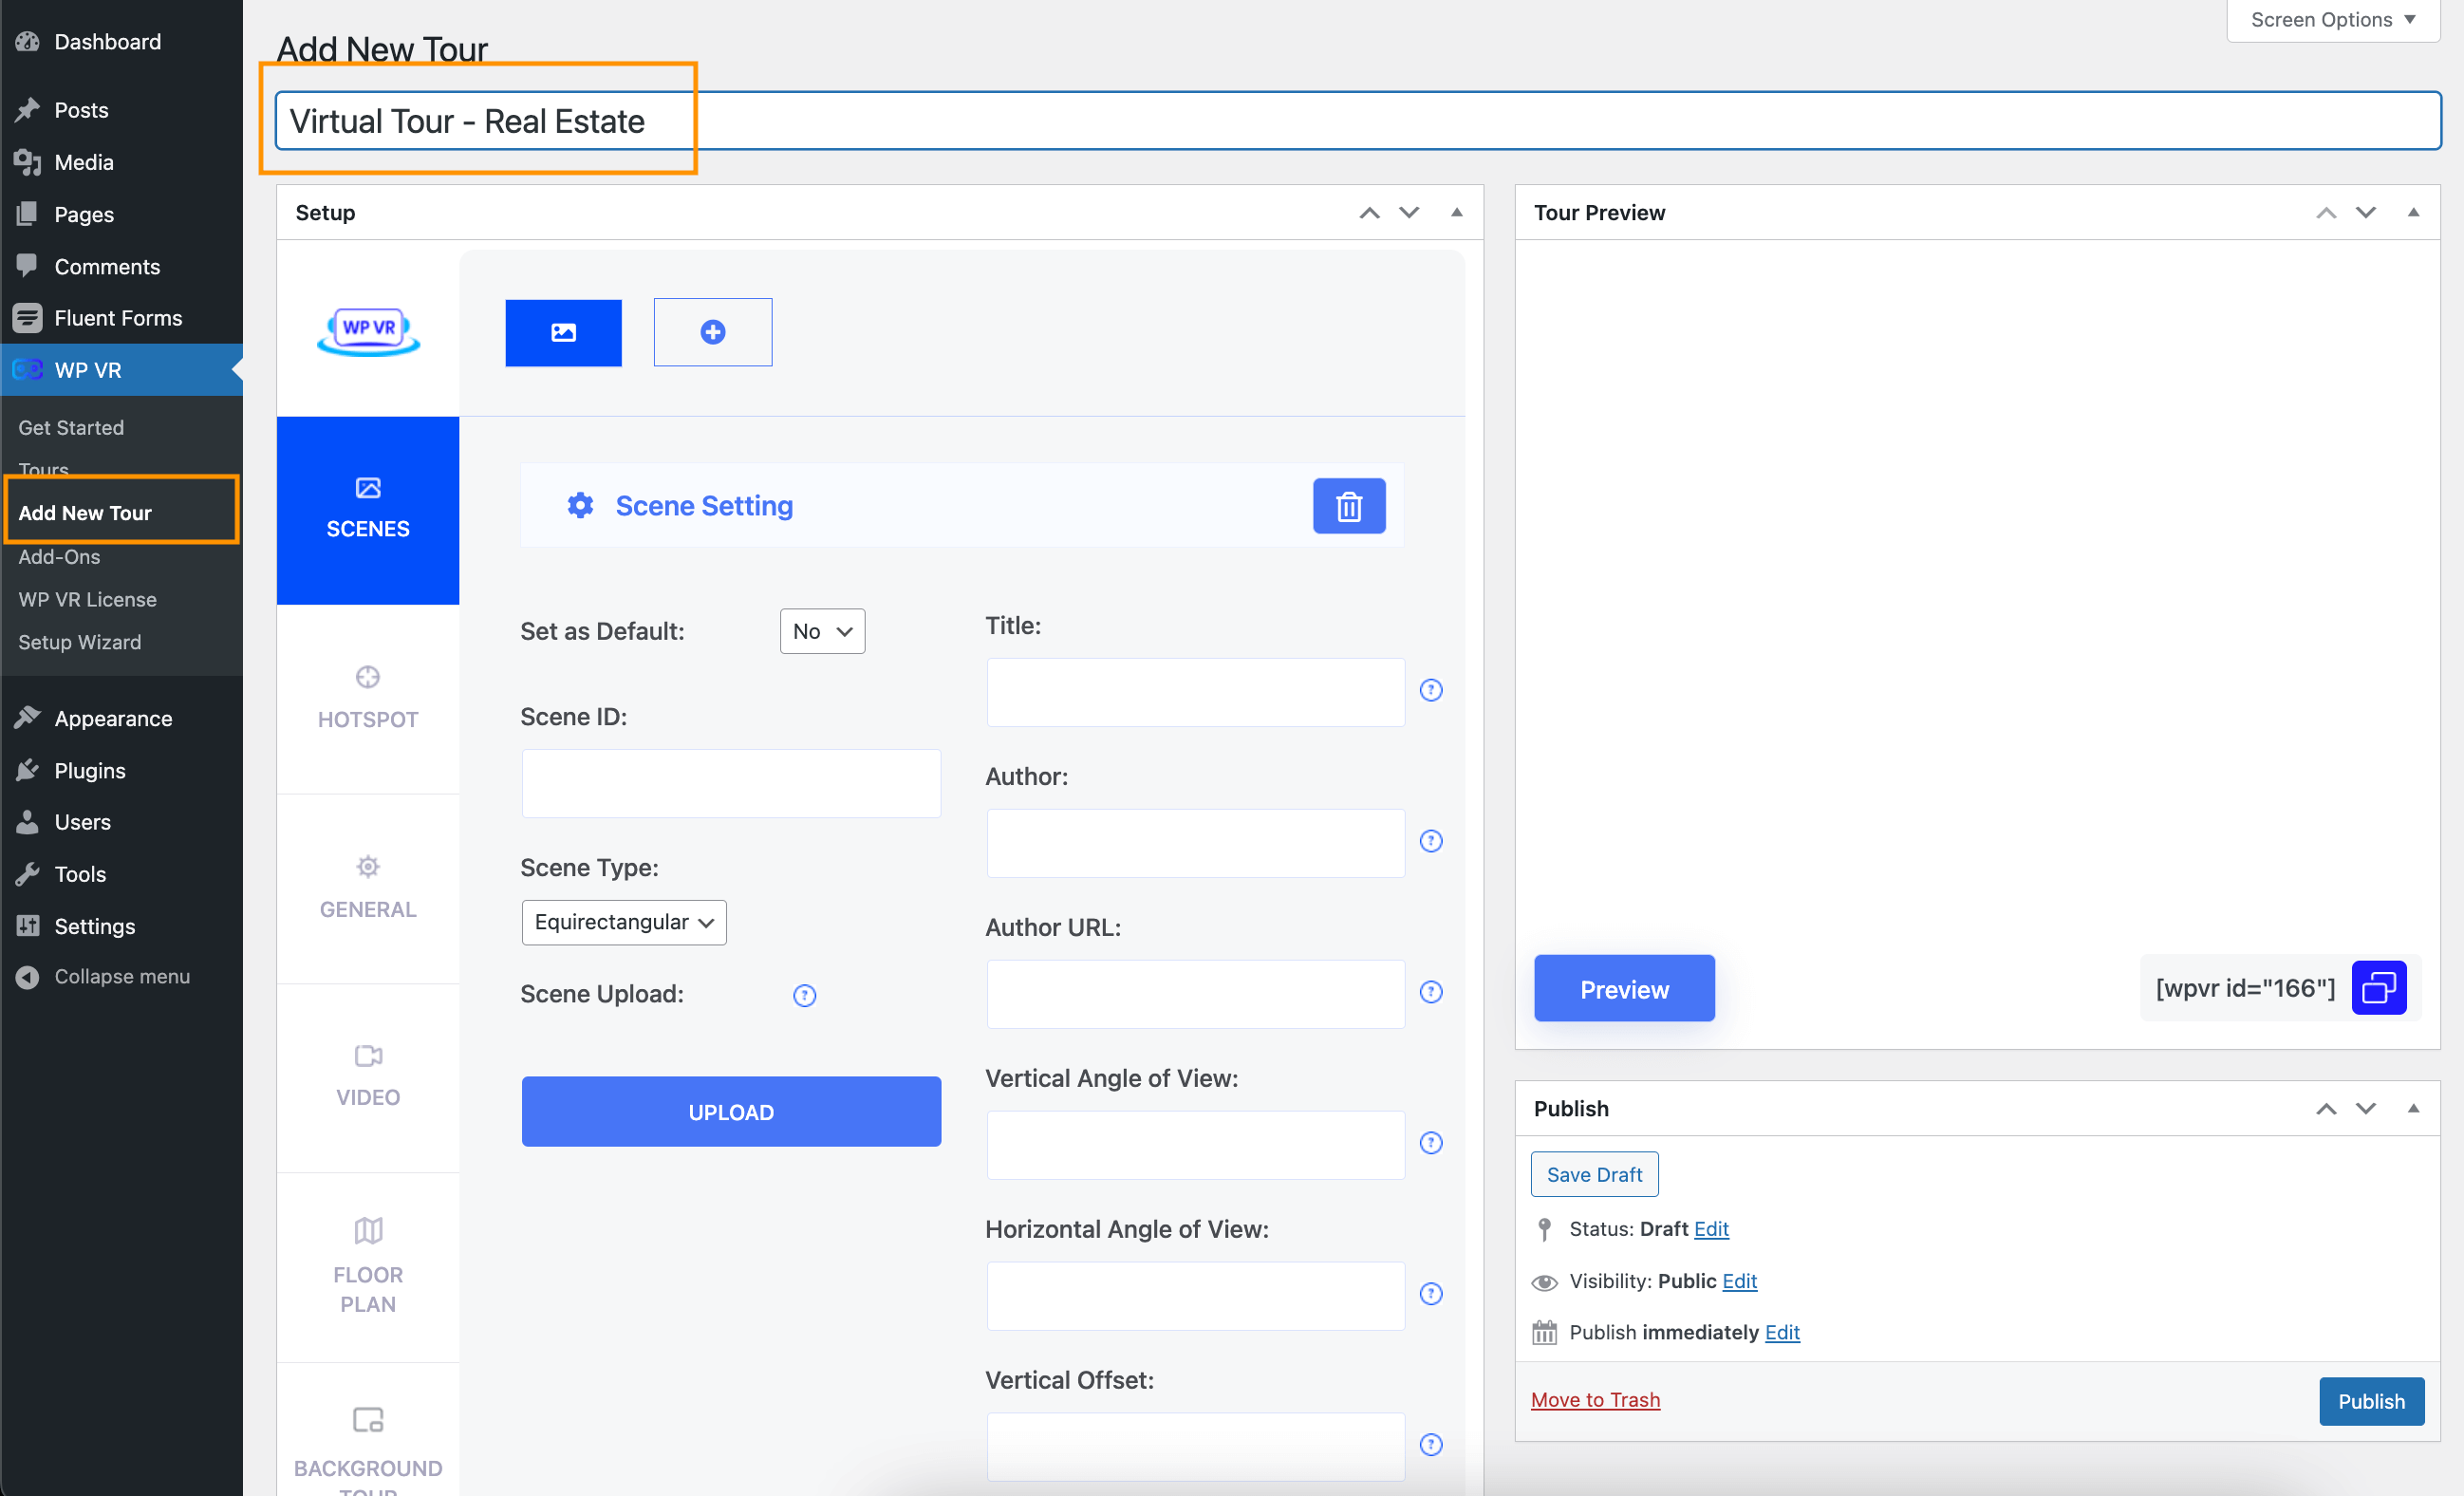Click the delete scene trash icon
This screenshot has width=2464, height=1496.
tap(1348, 505)
